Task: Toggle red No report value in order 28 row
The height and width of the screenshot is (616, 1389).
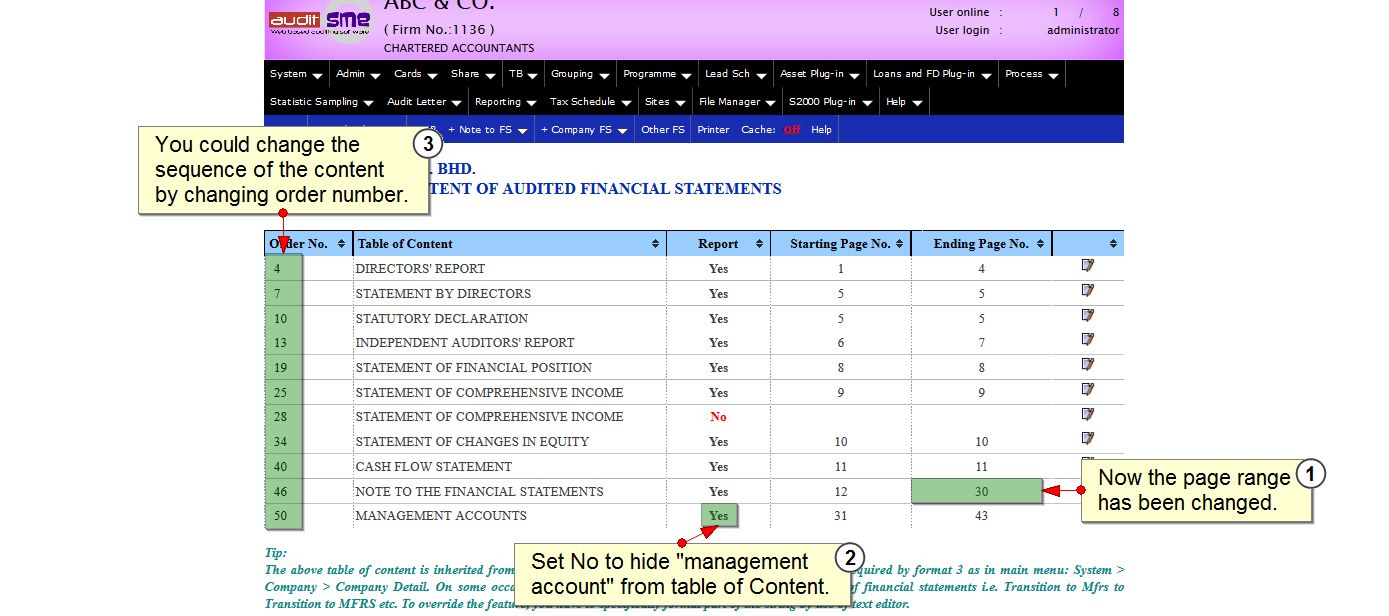Action: pyautogui.click(x=718, y=417)
